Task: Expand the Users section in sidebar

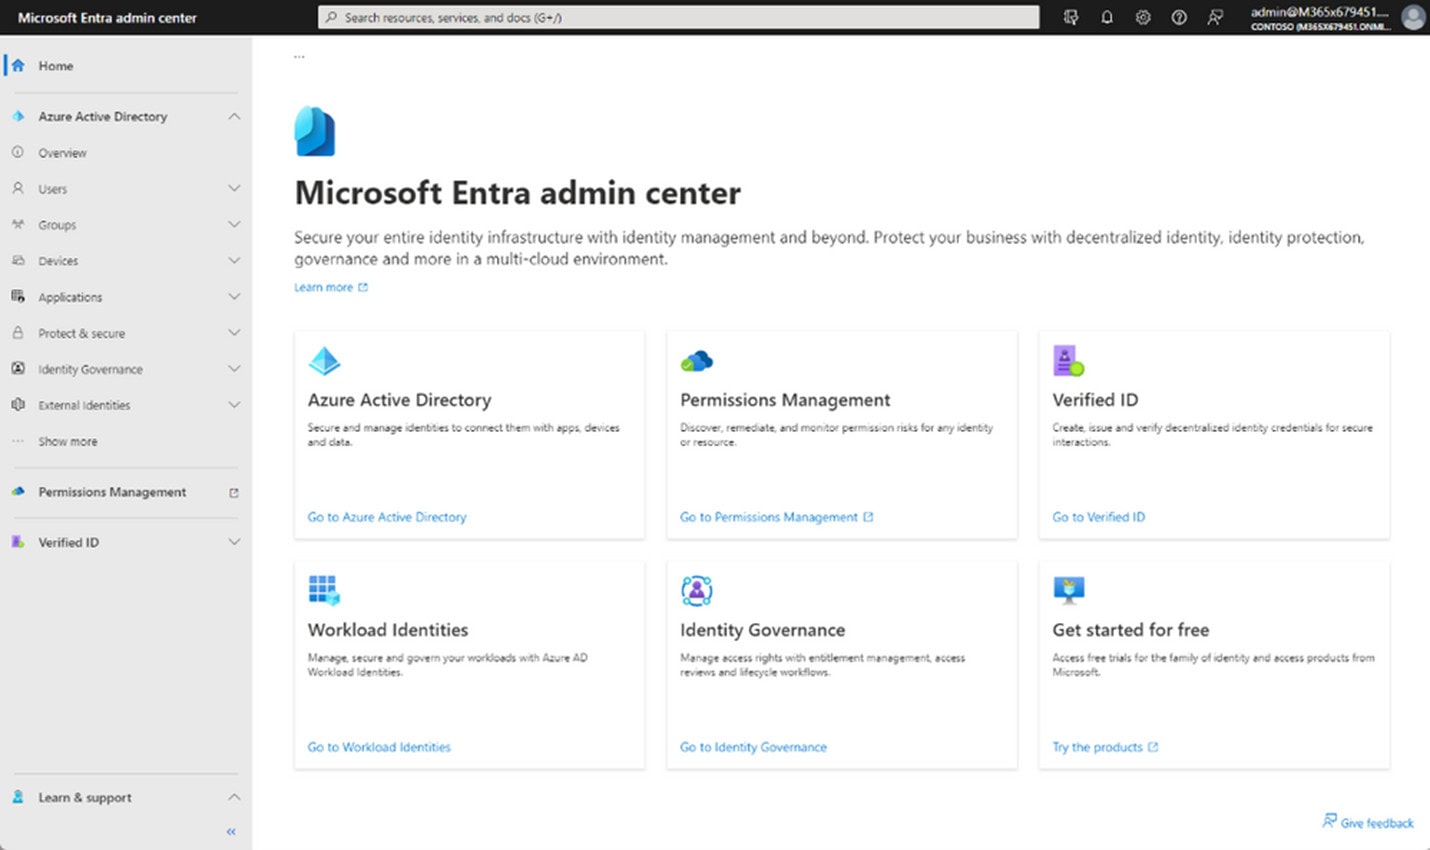Action: (234, 188)
